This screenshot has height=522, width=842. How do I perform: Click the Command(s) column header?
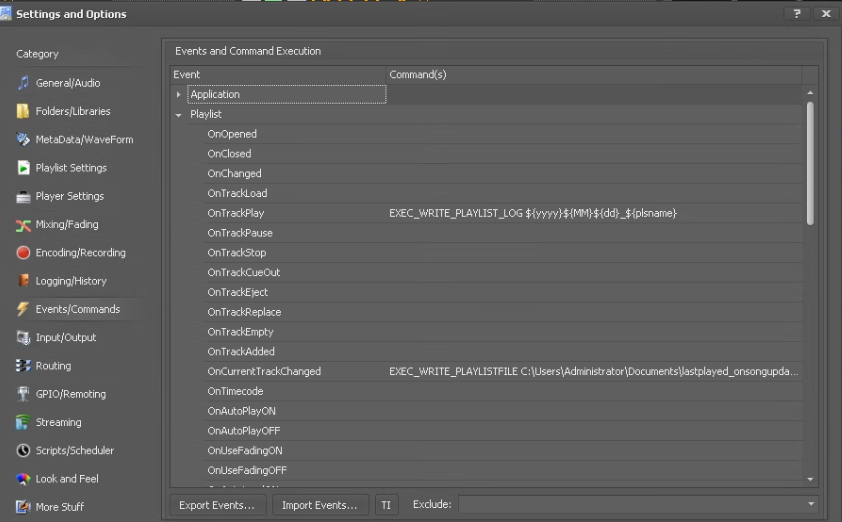594,75
